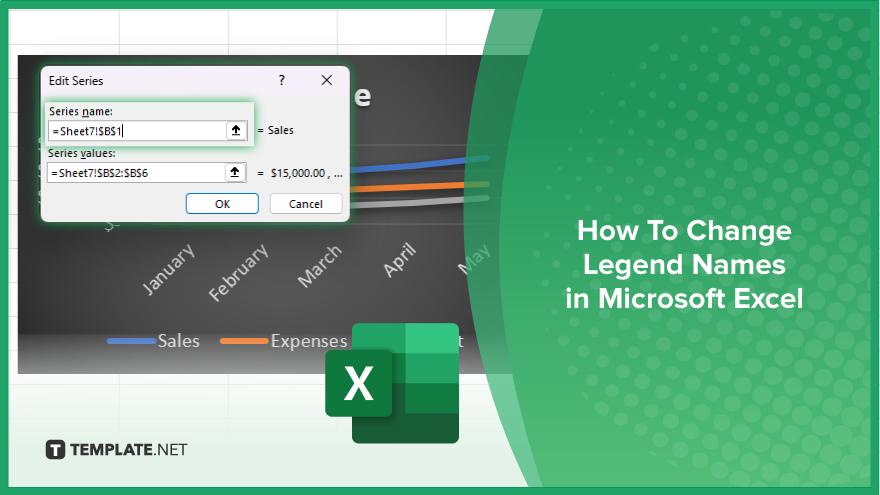Click the orange Expenses line in chart

pyautogui.click(x=420, y=187)
